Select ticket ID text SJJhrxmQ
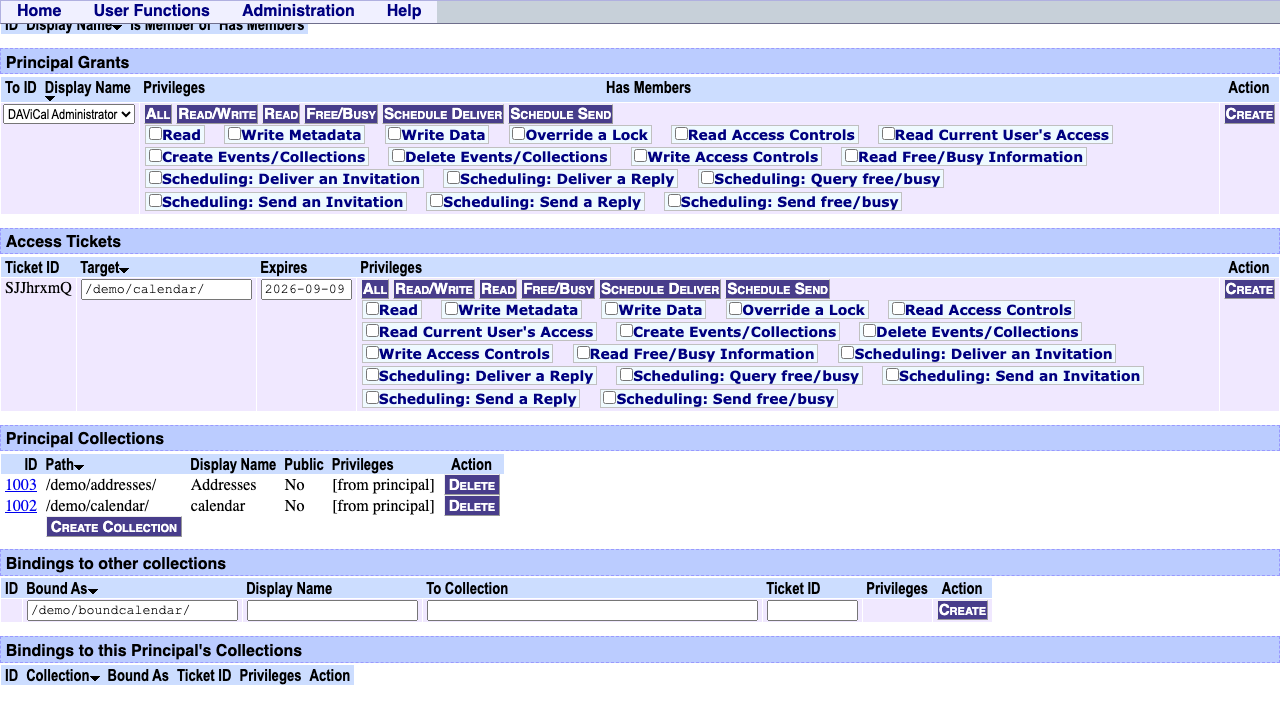Screen dimensions: 1280x720 [38, 288]
